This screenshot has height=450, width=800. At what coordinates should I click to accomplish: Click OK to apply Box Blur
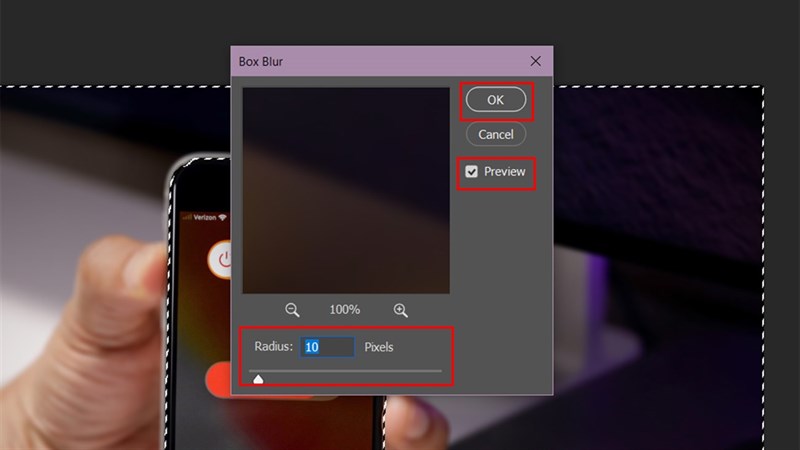[x=495, y=99]
